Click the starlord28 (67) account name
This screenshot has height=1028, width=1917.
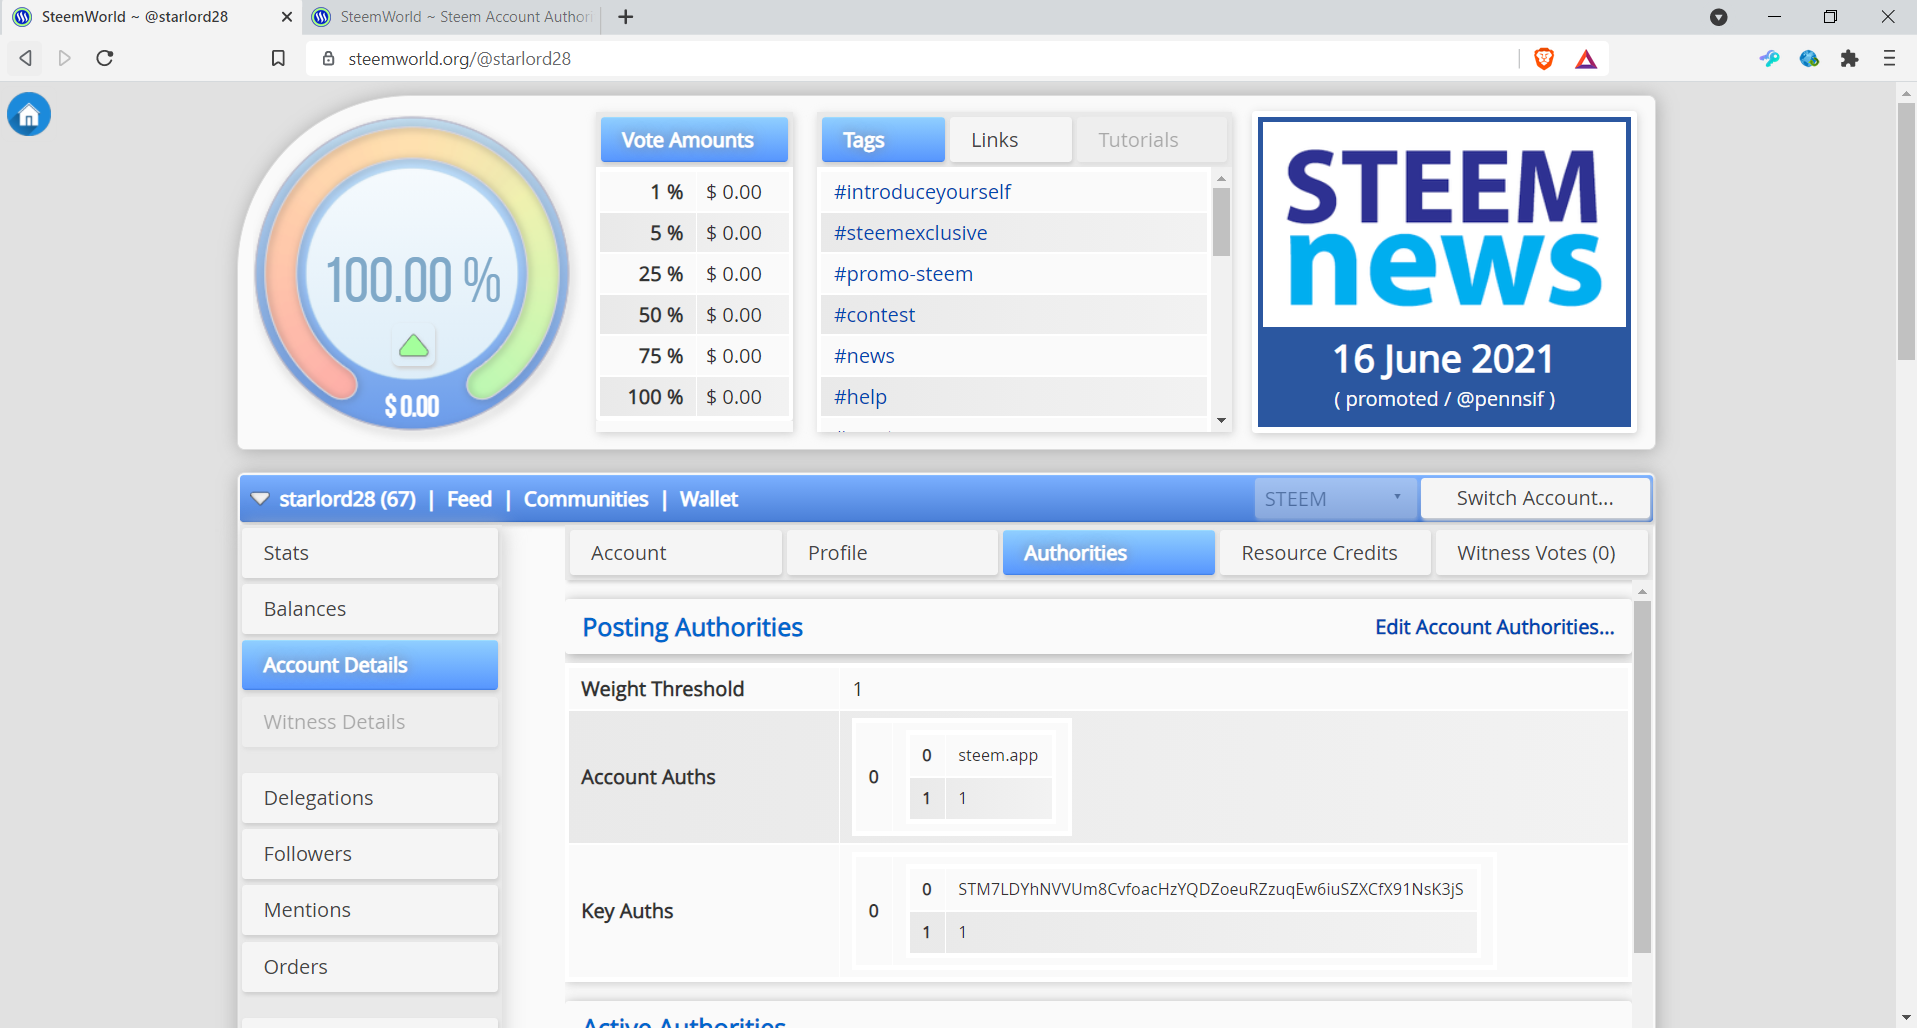[x=347, y=499]
